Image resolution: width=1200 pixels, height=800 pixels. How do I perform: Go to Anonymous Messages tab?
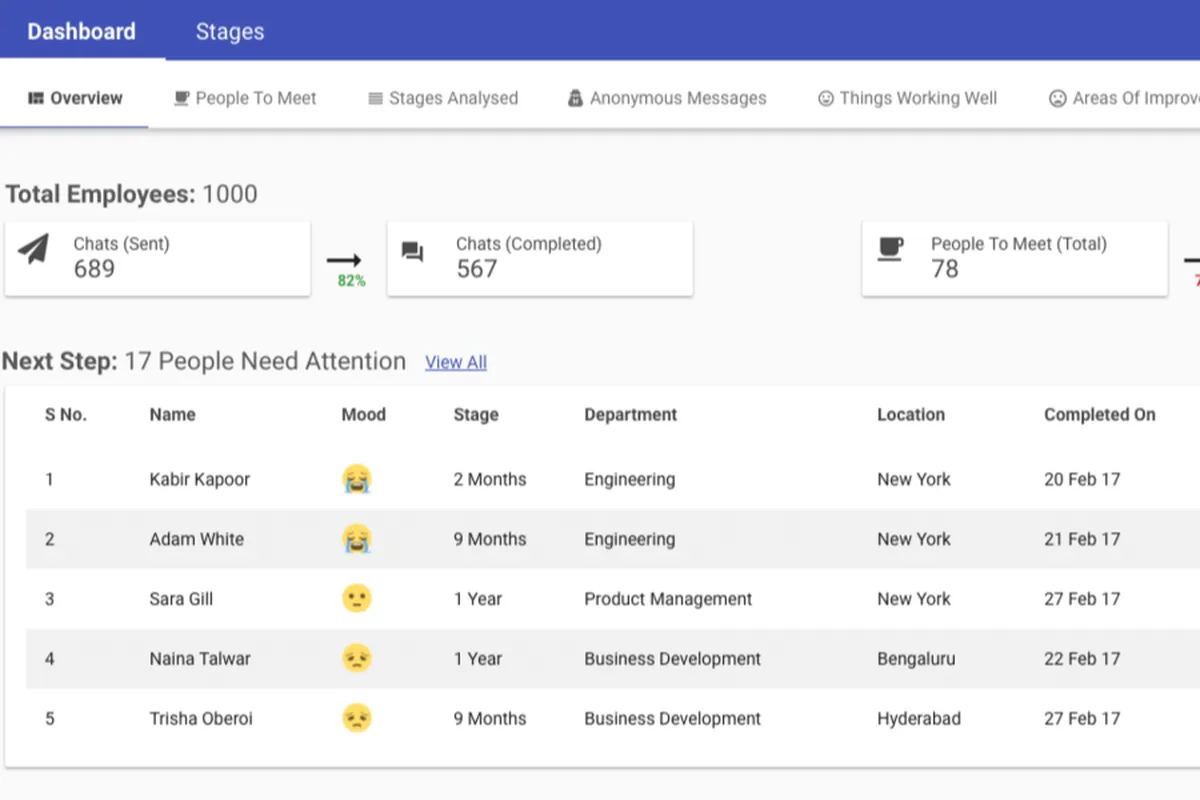667,98
